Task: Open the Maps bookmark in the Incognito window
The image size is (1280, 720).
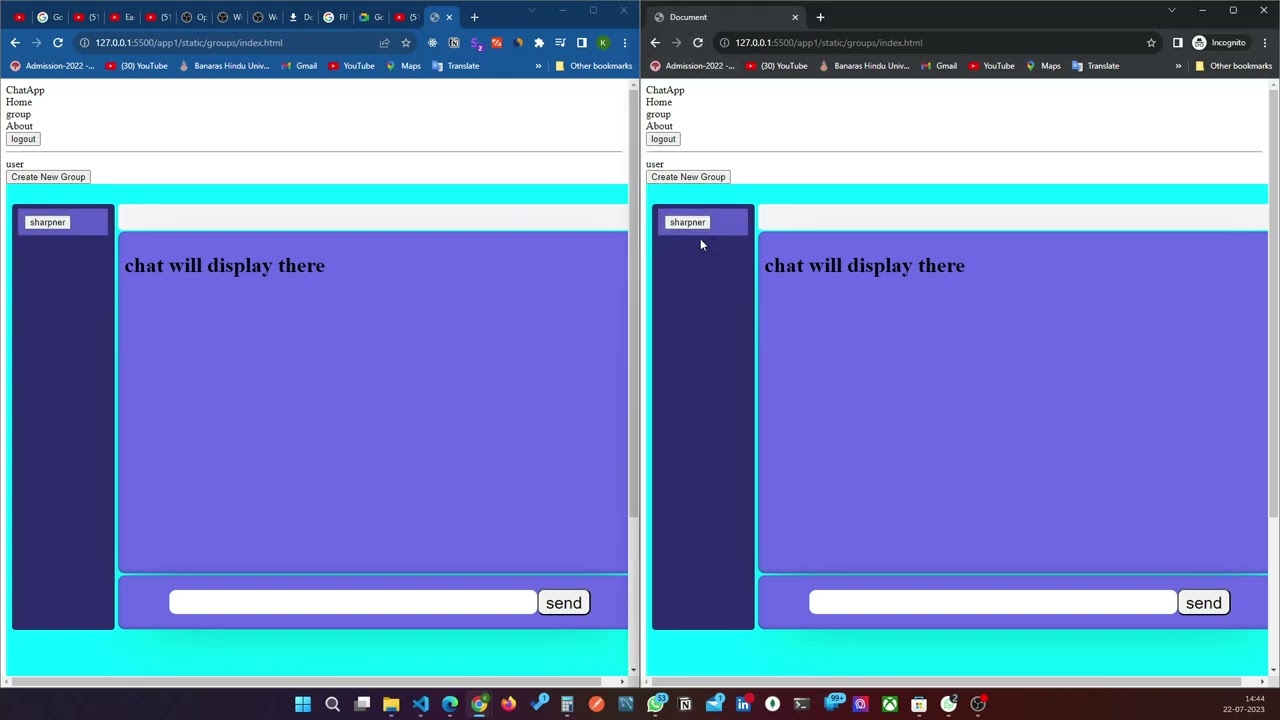Action: point(1043,66)
